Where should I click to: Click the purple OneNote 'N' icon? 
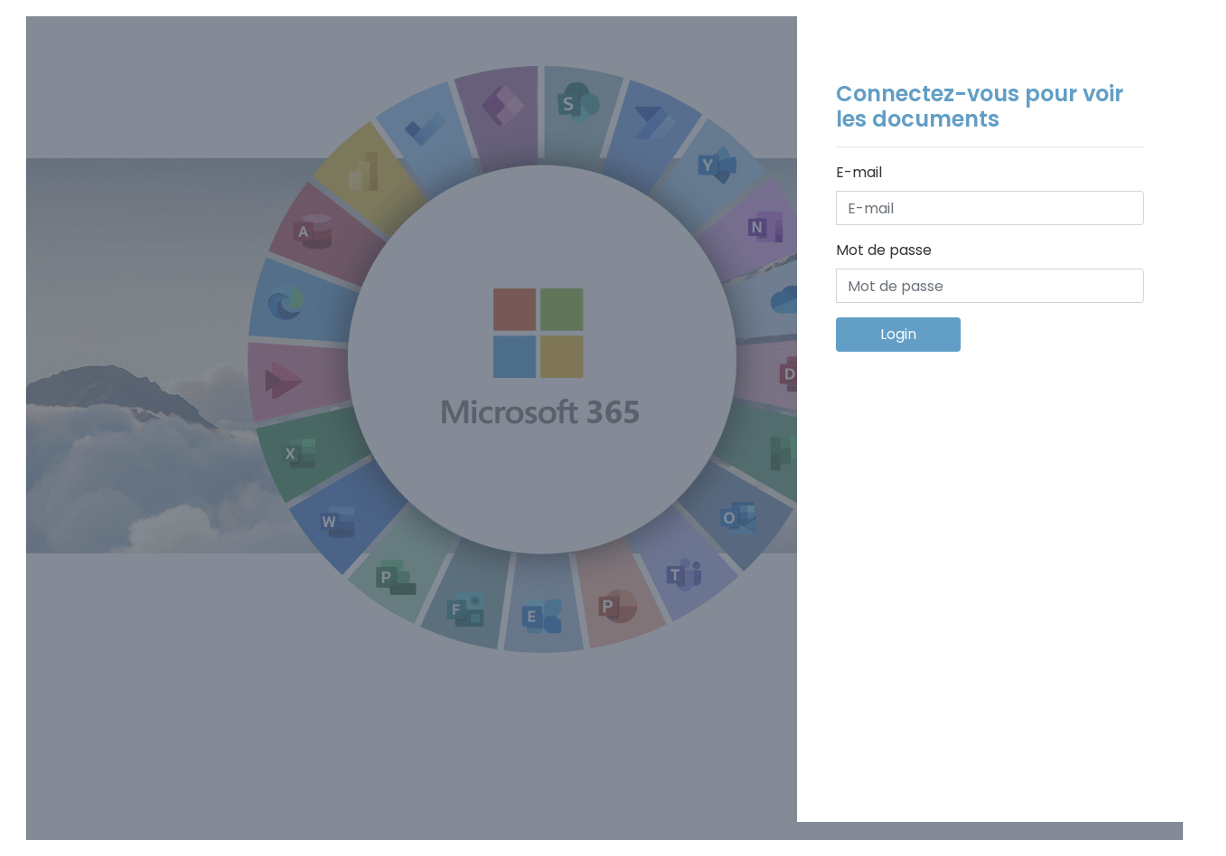tap(765, 228)
